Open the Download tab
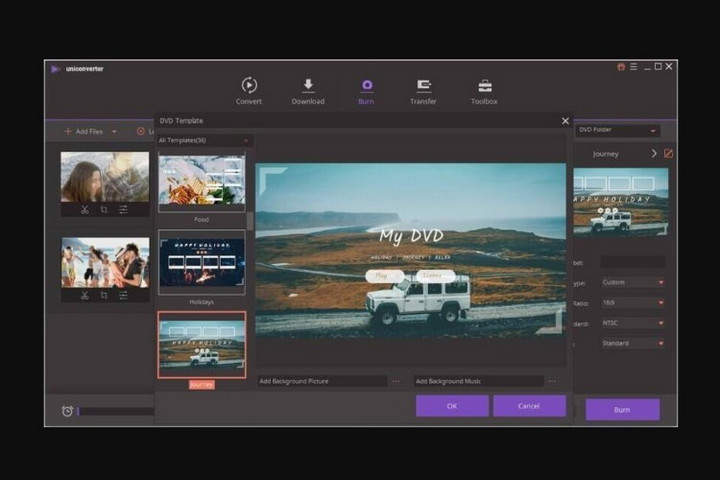 (308, 91)
